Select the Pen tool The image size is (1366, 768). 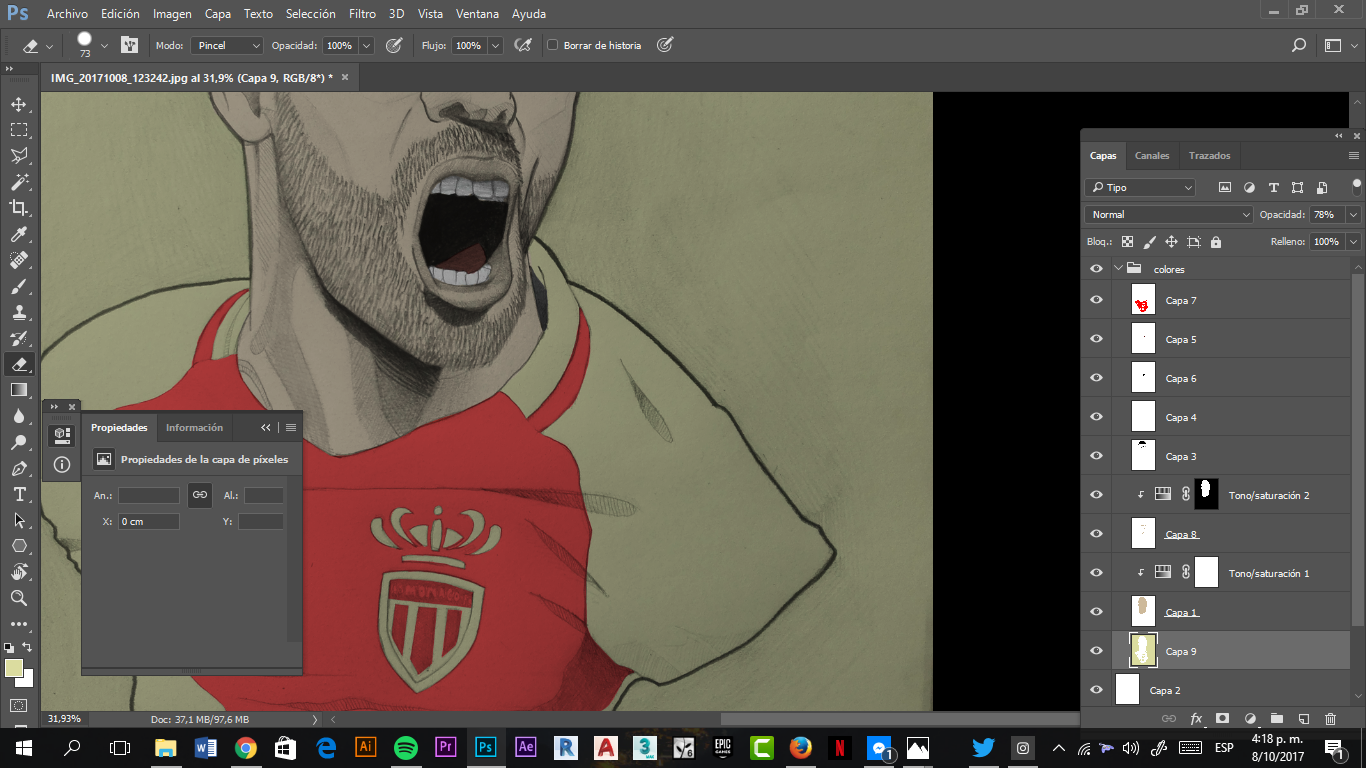18,468
